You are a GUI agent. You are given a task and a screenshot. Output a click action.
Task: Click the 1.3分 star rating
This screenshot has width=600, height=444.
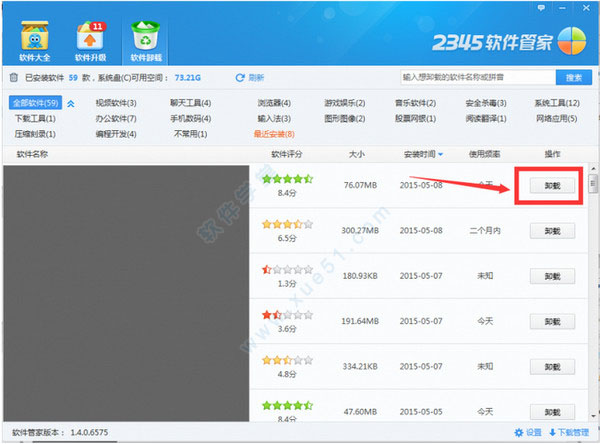287,269
